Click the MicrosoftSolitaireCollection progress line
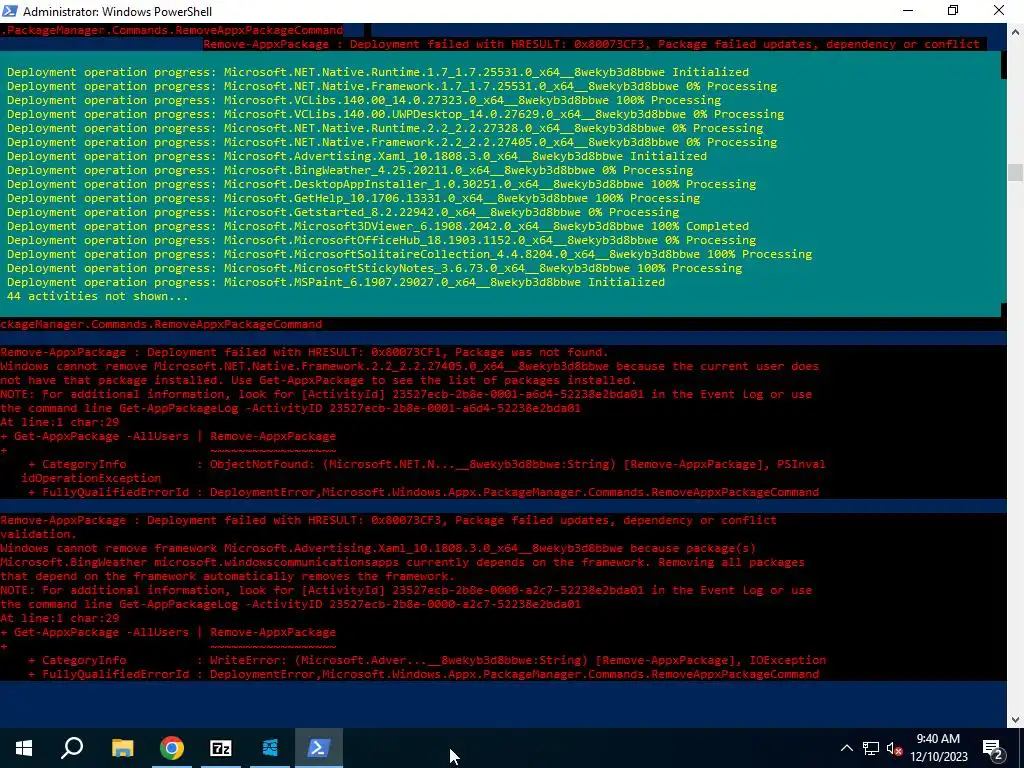Screen dimensions: 1024x768 (409, 254)
